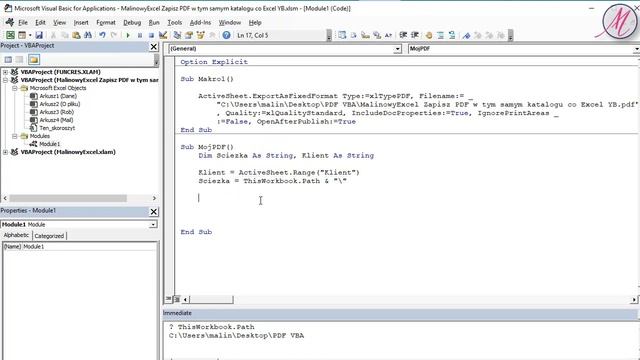The height and width of the screenshot is (360, 640).
Task: Click '? ThisWorkbook.Path' in Immediate window
Action: [211, 327]
